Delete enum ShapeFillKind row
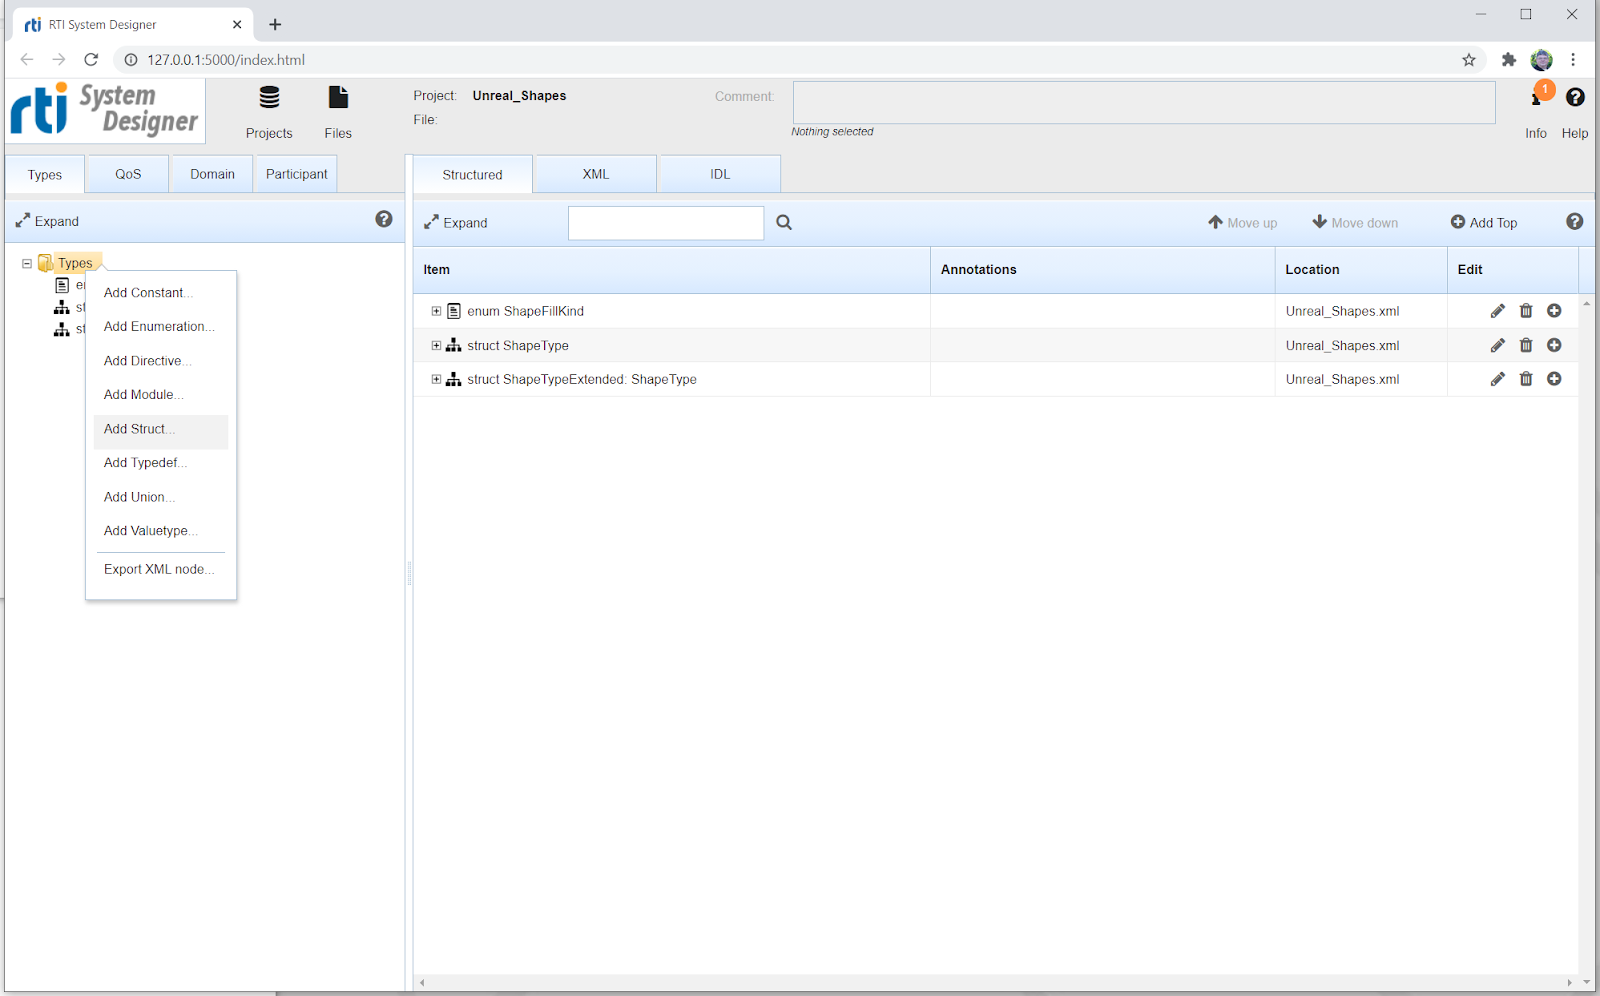 1526,311
